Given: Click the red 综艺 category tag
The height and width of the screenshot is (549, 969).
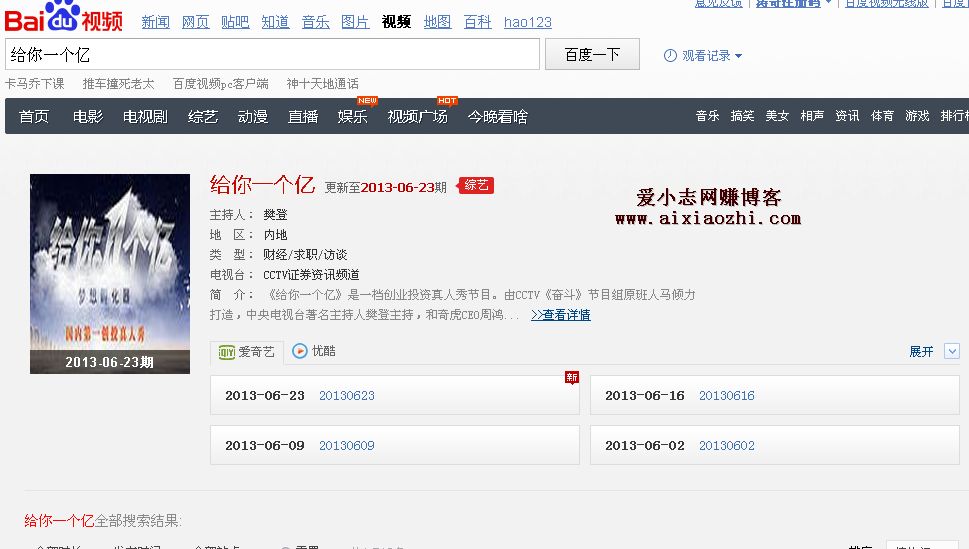Looking at the screenshot, I should point(476,185).
